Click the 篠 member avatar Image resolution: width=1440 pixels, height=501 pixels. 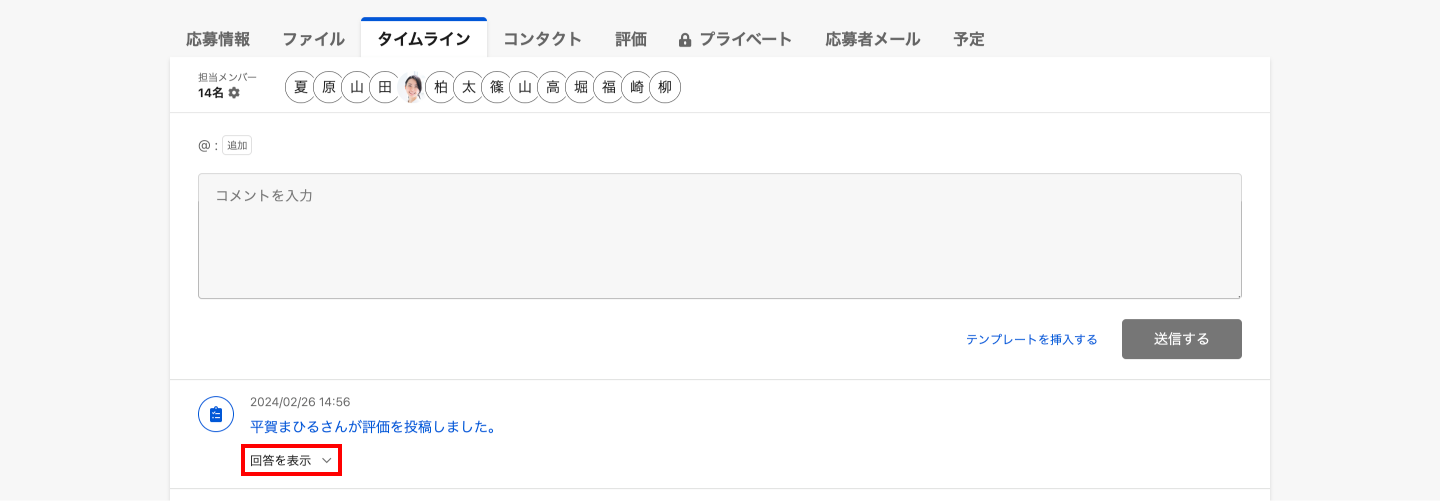[496, 88]
